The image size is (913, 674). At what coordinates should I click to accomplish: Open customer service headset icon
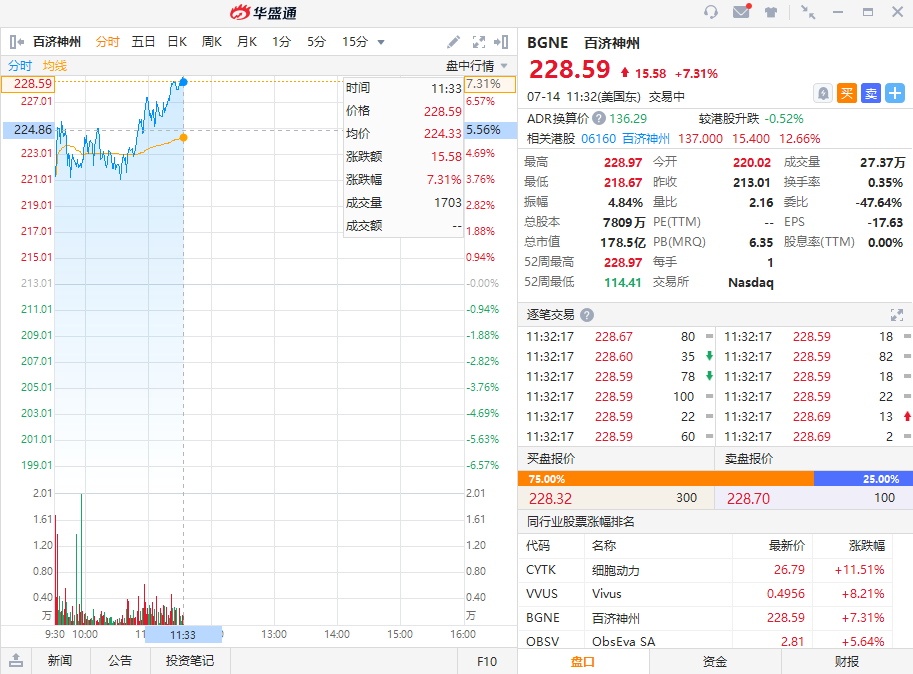(x=710, y=12)
